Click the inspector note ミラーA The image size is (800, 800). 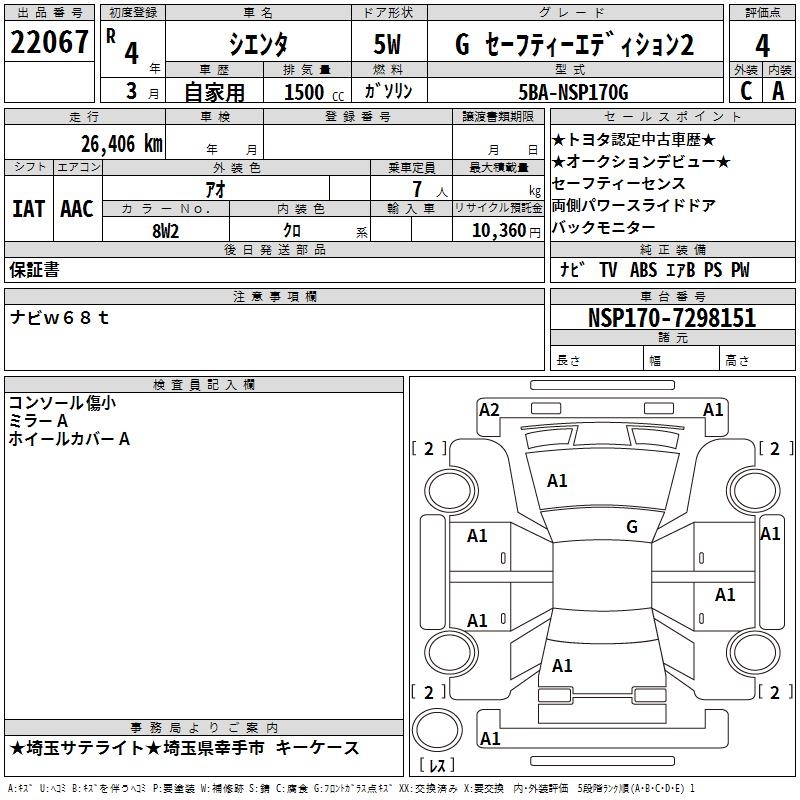coord(38,421)
